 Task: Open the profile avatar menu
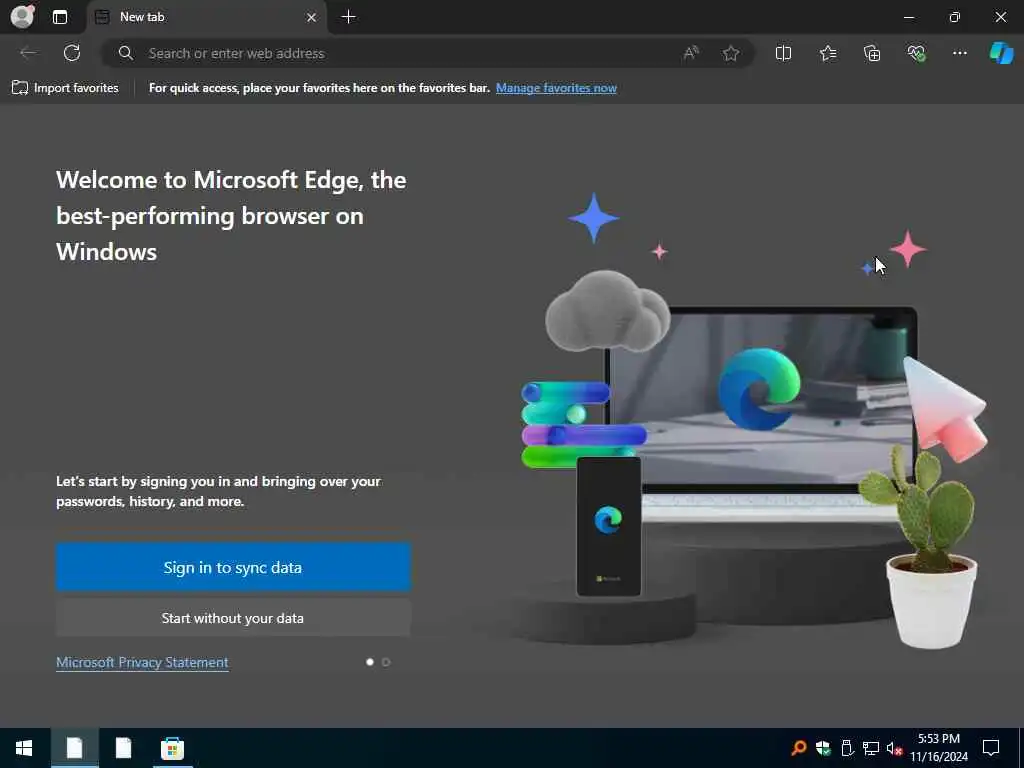point(22,16)
